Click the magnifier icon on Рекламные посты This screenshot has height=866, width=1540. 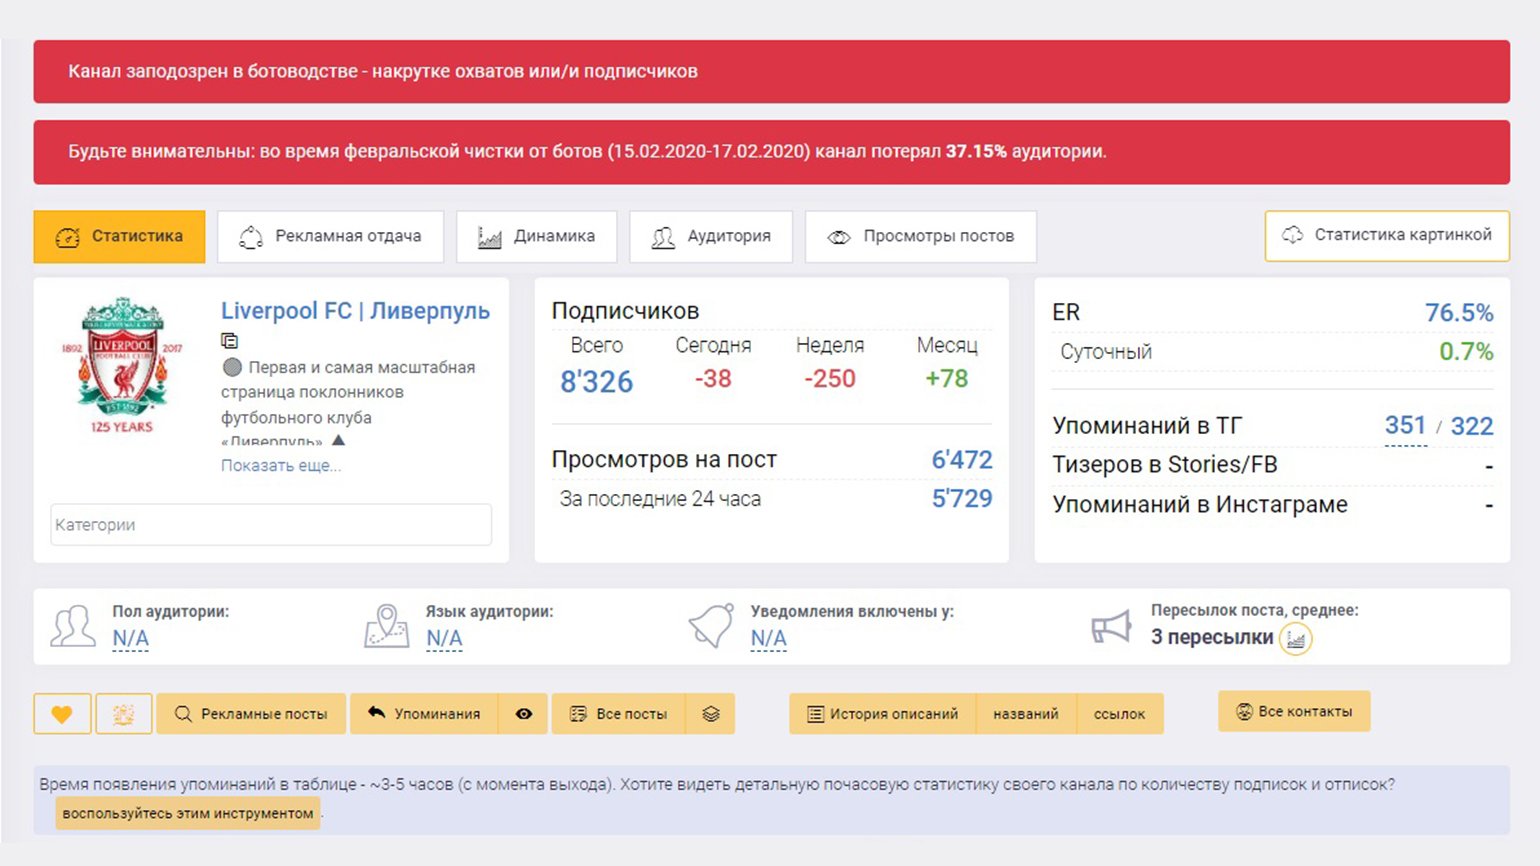[183, 714]
